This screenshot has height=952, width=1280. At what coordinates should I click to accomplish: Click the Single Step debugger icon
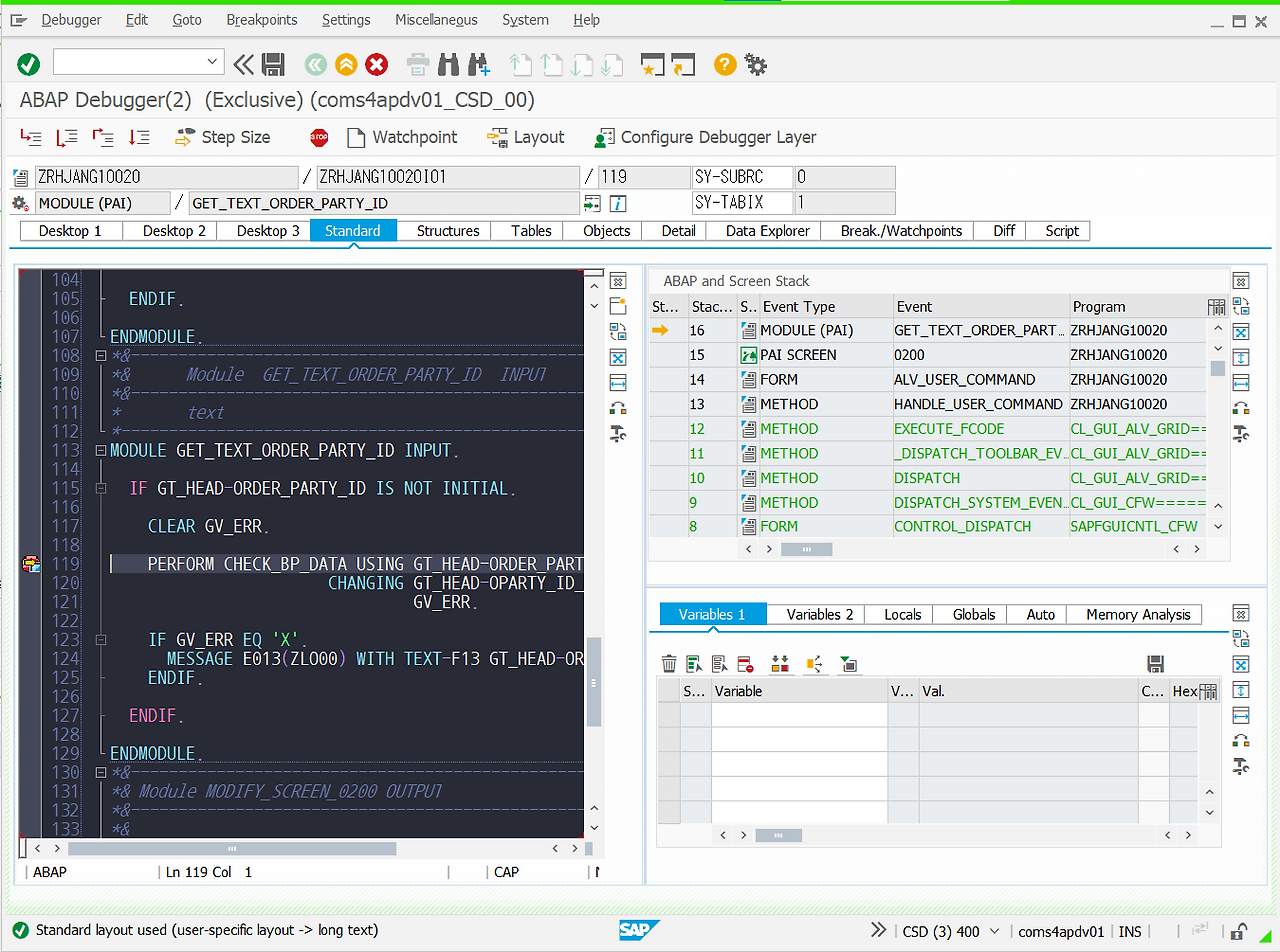click(31, 137)
